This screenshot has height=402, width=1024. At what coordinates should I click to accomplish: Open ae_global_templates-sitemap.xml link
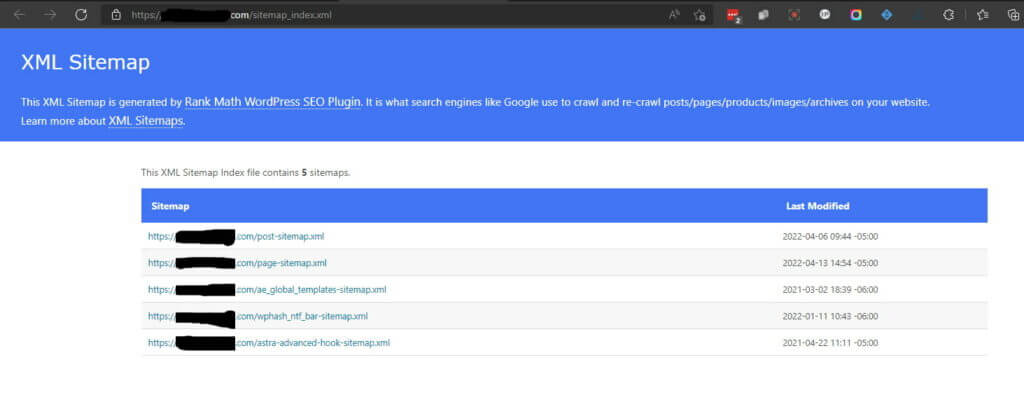pyautogui.click(x=267, y=289)
